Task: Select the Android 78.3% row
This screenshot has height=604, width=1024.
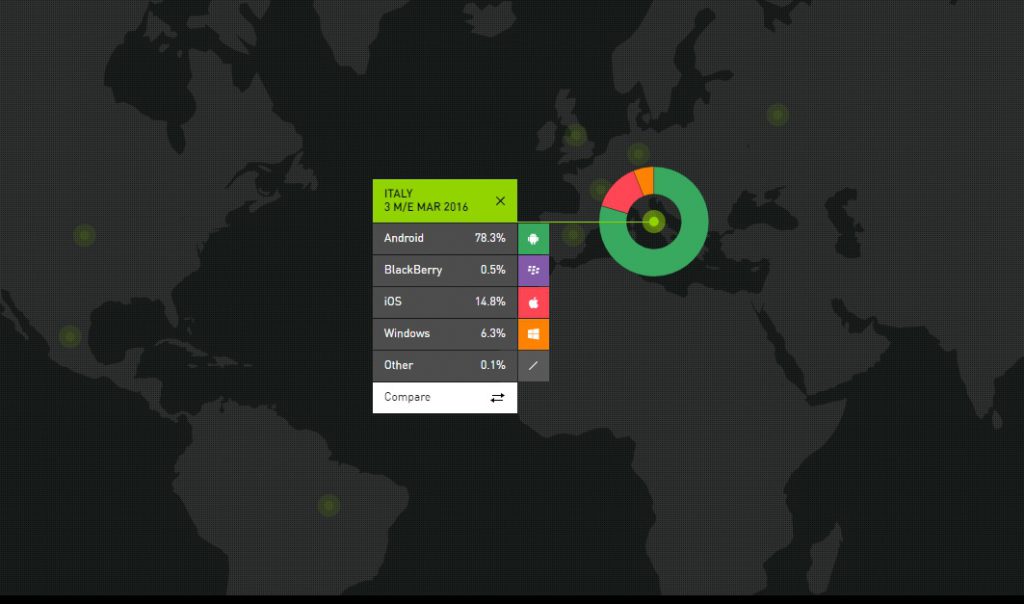Action: click(445, 238)
